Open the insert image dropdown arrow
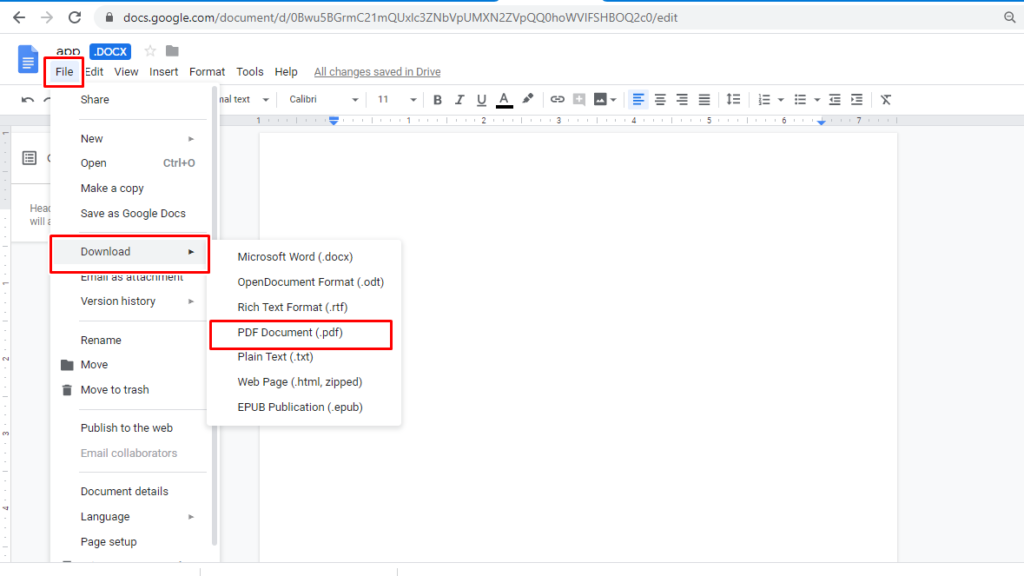1024x576 pixels. (613, 100)
